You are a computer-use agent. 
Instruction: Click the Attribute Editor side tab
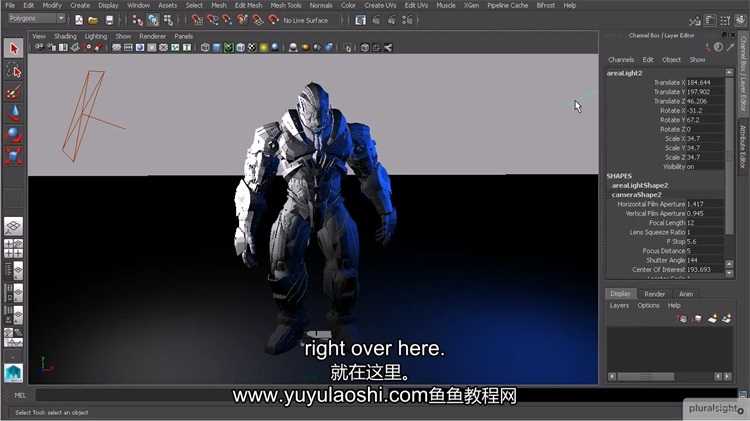click(743, 146)
